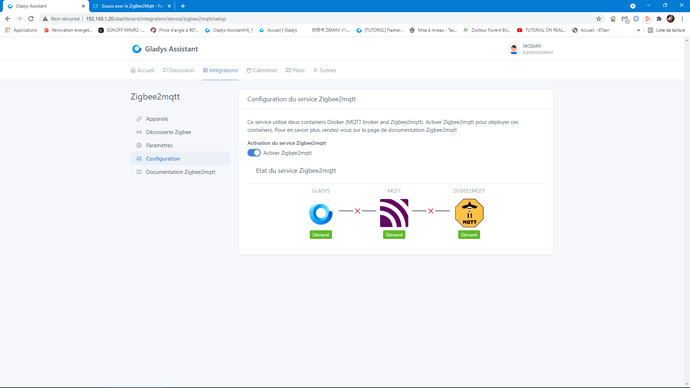This screenshot has height=388, width=690.
Task: Open Docteur Florent BU... bookmark
Action: point(487,30)
